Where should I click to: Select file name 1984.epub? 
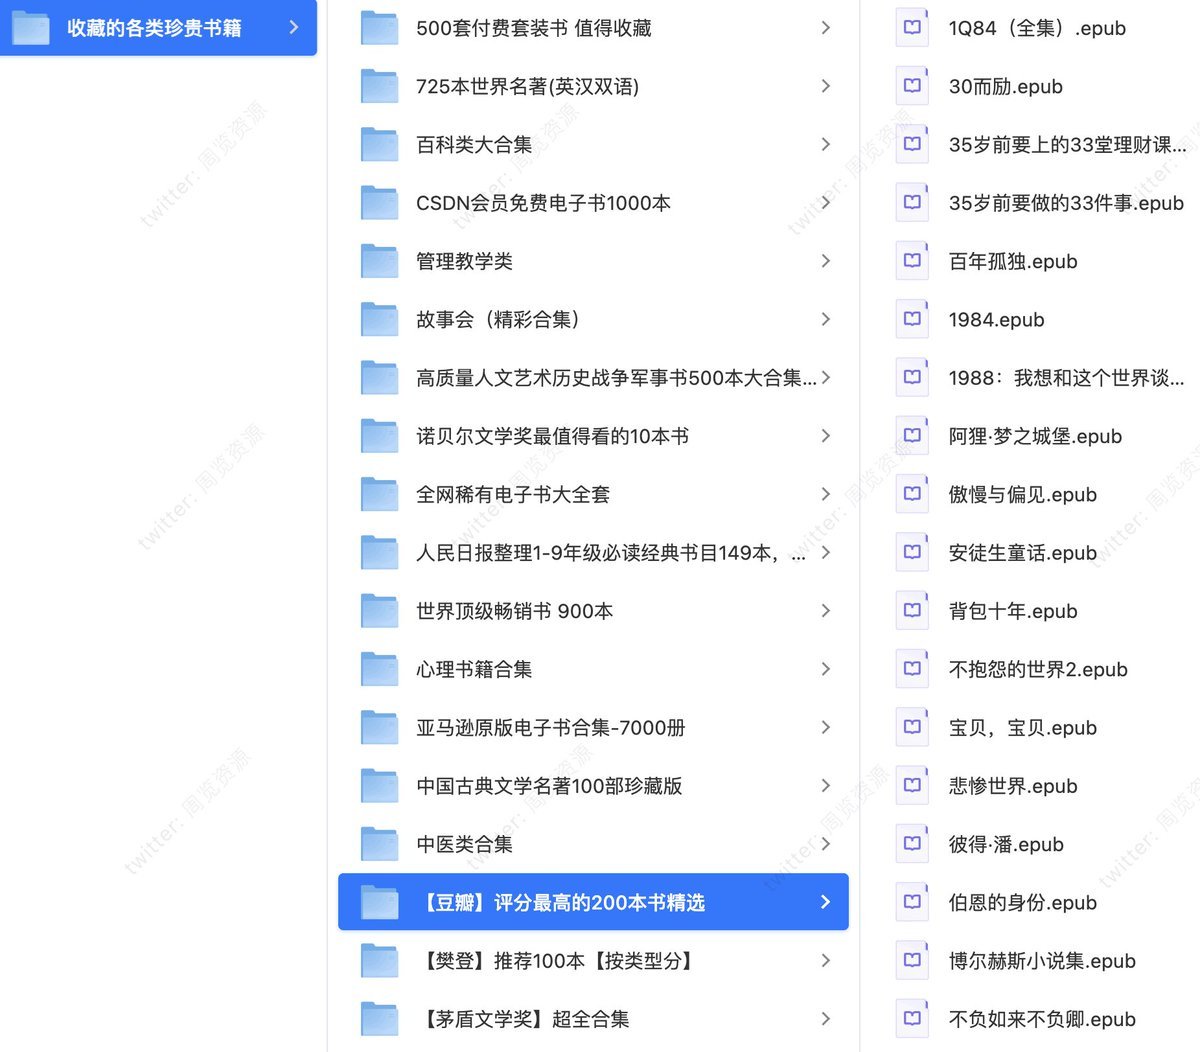coord(996,319)
